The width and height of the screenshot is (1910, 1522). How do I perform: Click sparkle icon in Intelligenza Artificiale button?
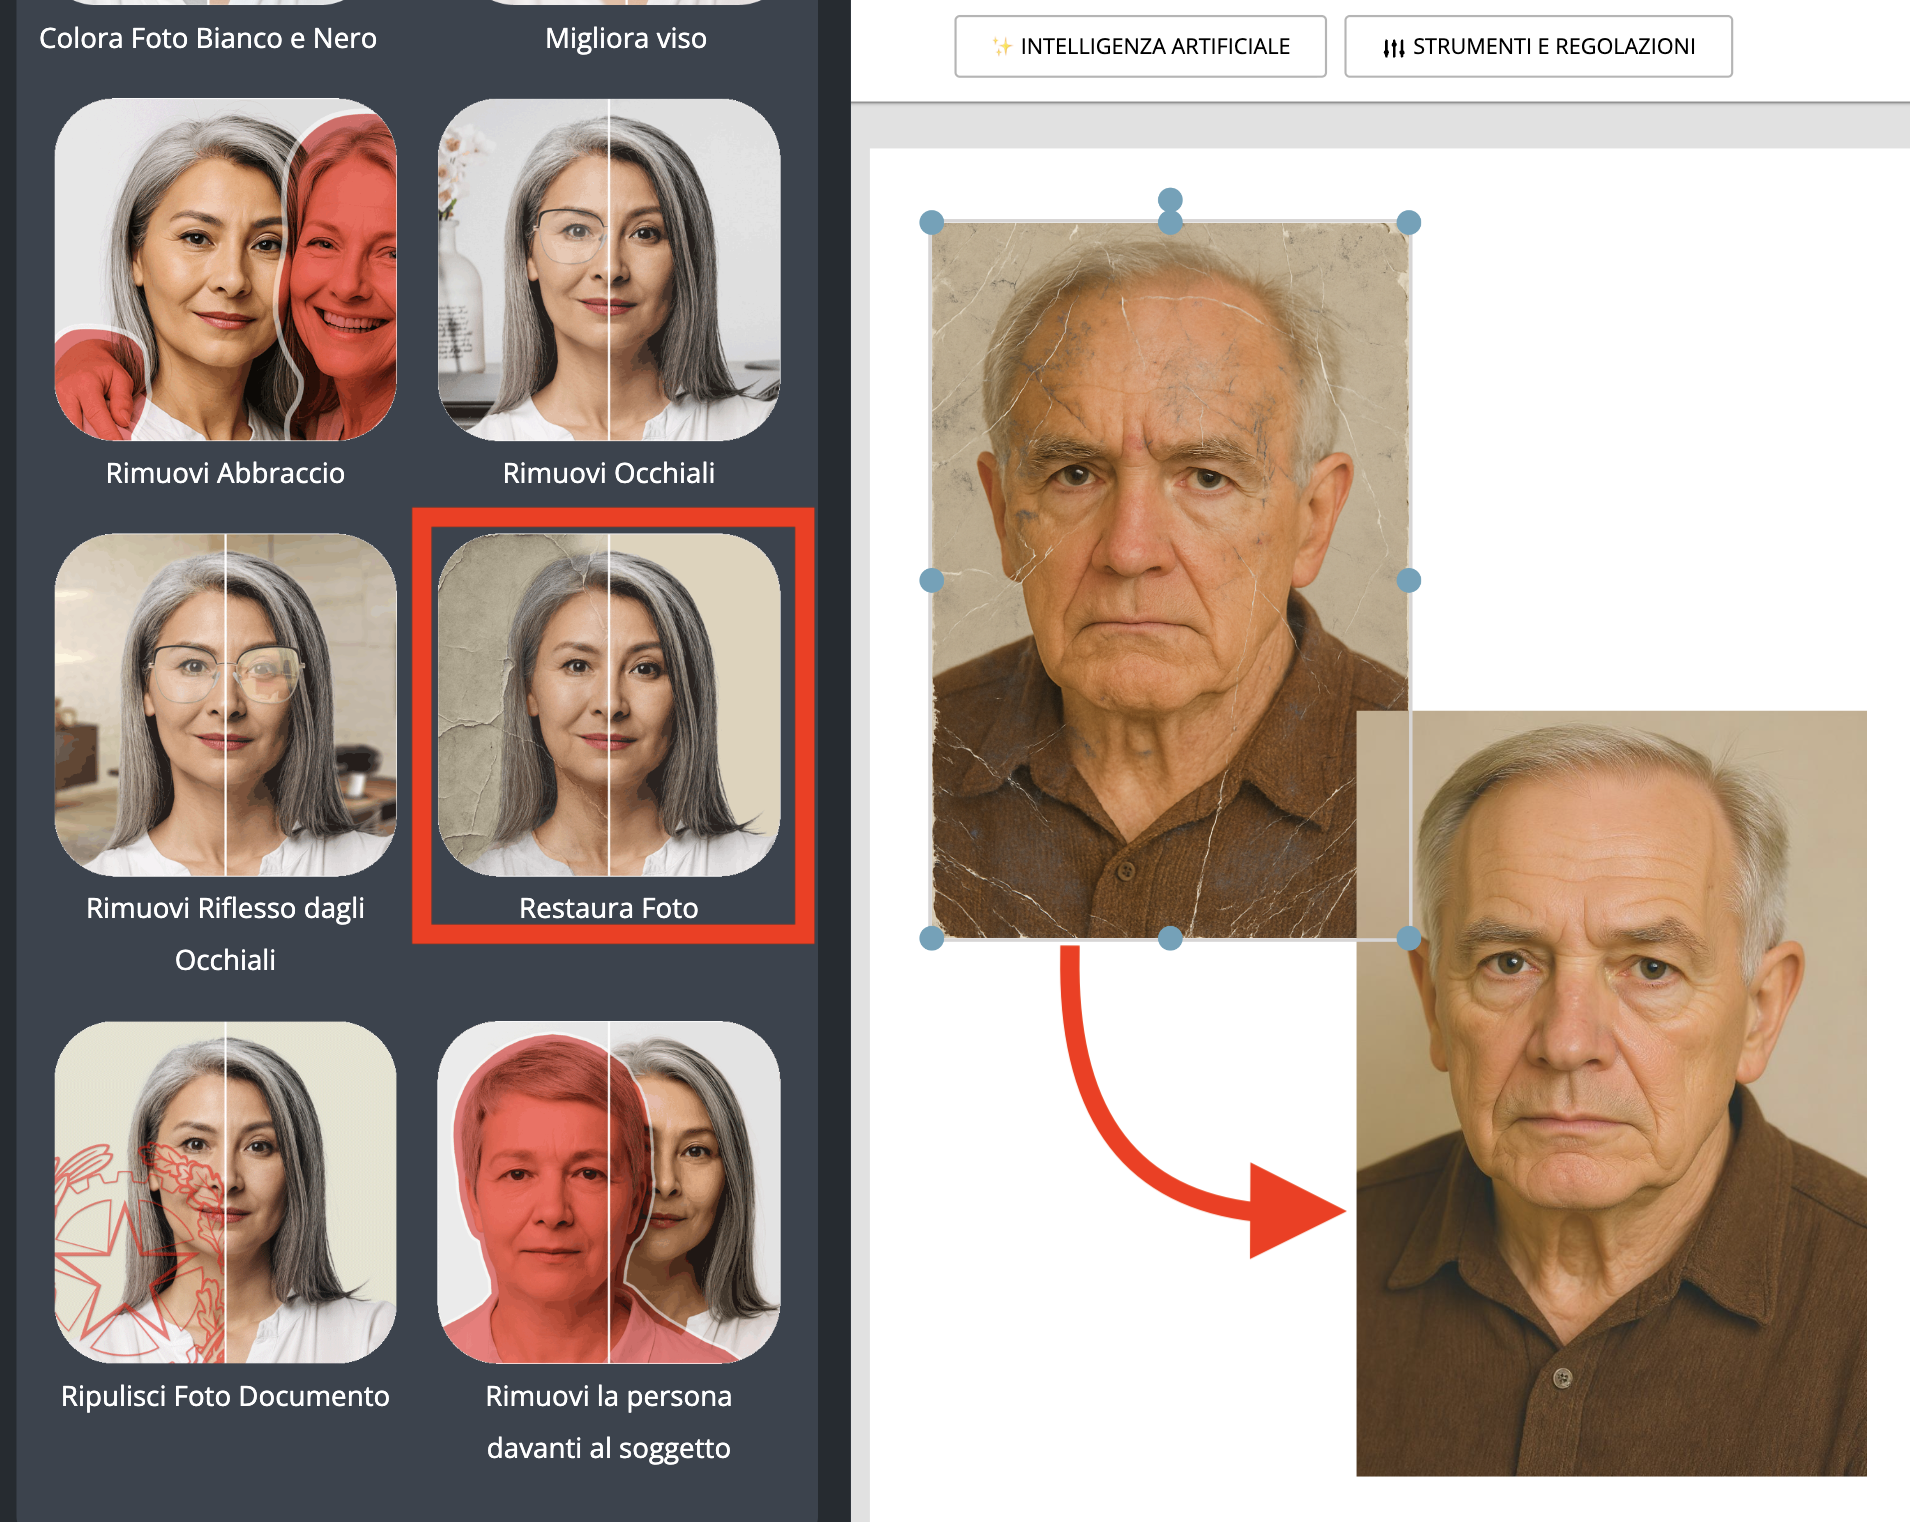(1001, 46)
